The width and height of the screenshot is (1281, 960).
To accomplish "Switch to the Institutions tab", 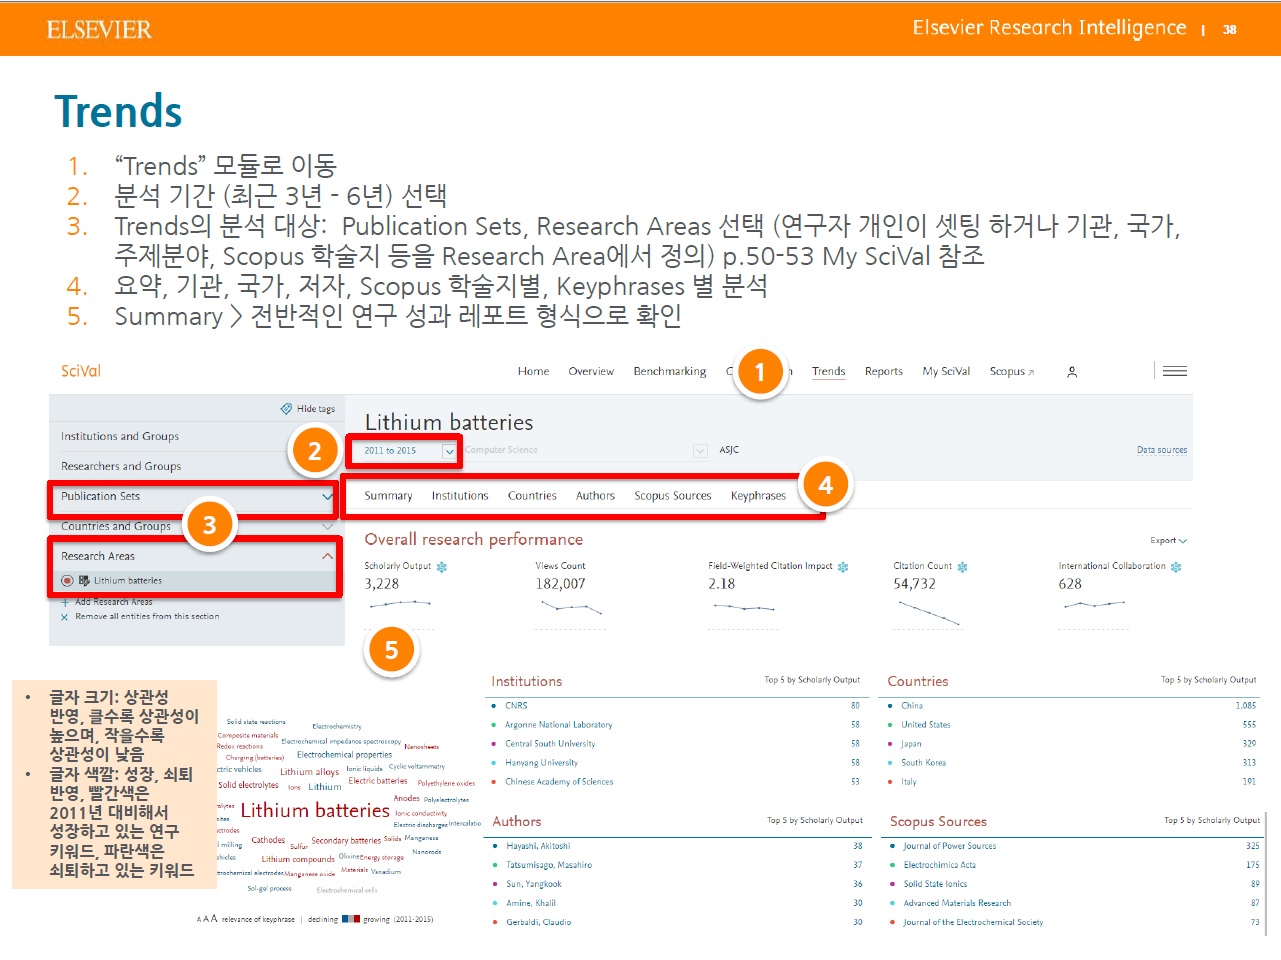I will [x=460, y=496].
